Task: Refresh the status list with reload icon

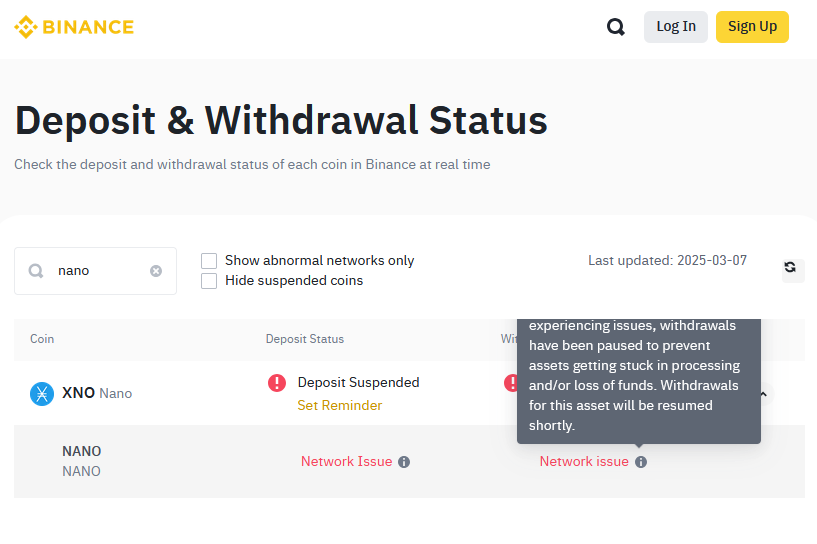Action: tap(790, 267)
